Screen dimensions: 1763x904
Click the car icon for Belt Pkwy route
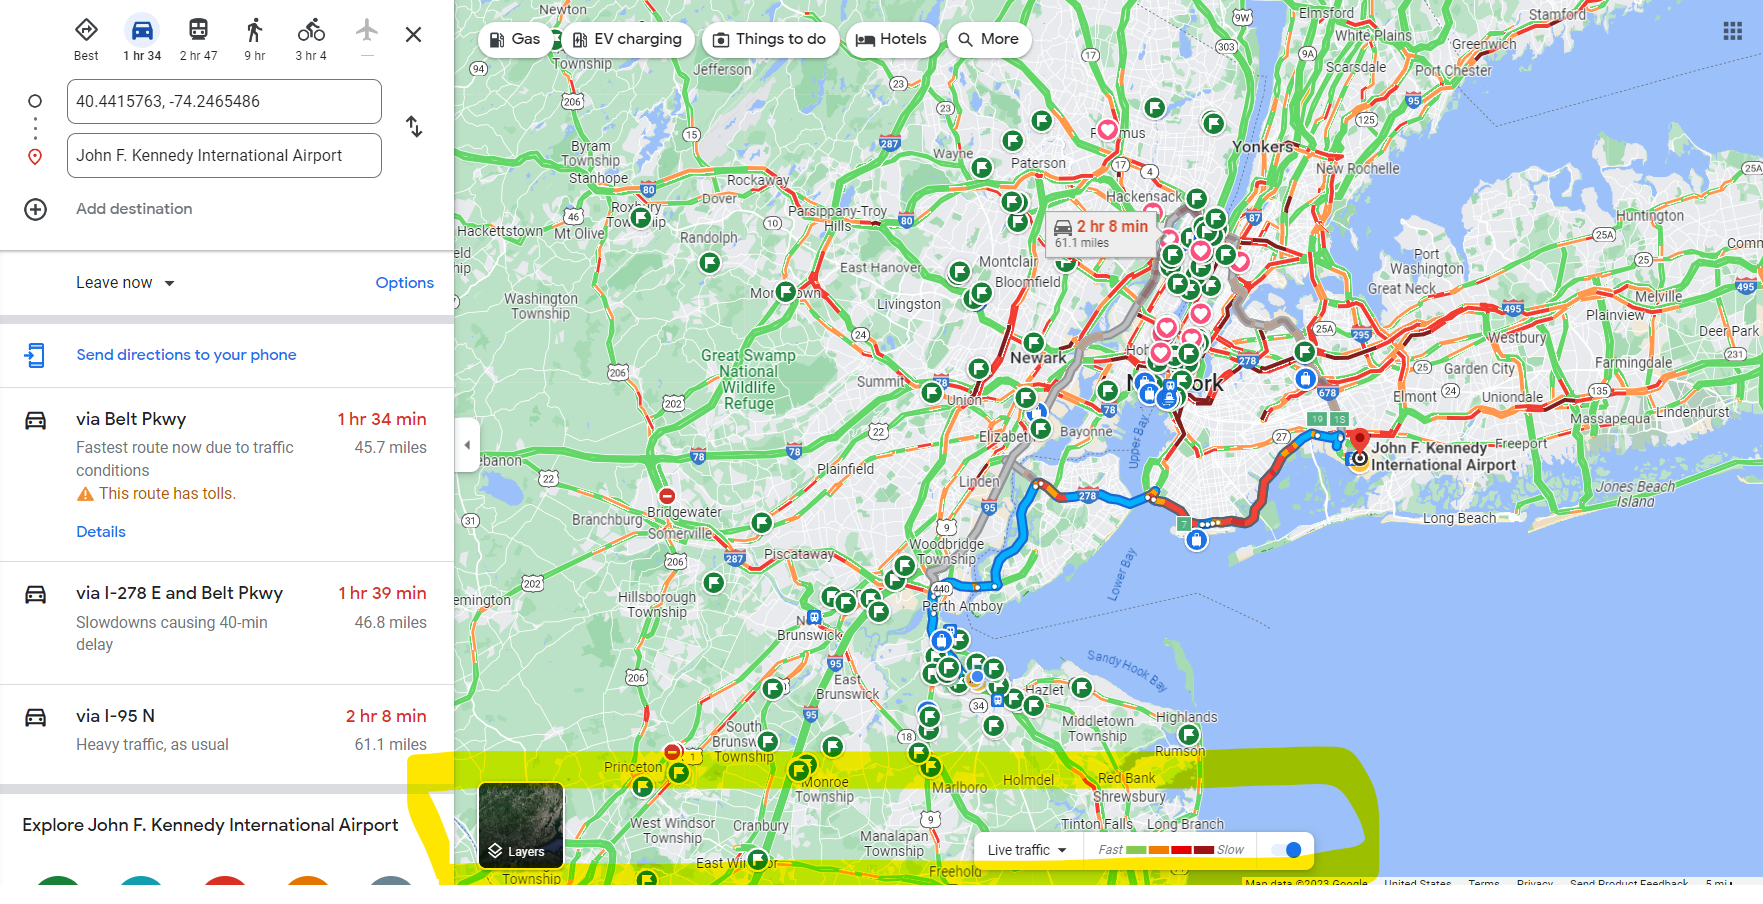(x=35, y=420)
